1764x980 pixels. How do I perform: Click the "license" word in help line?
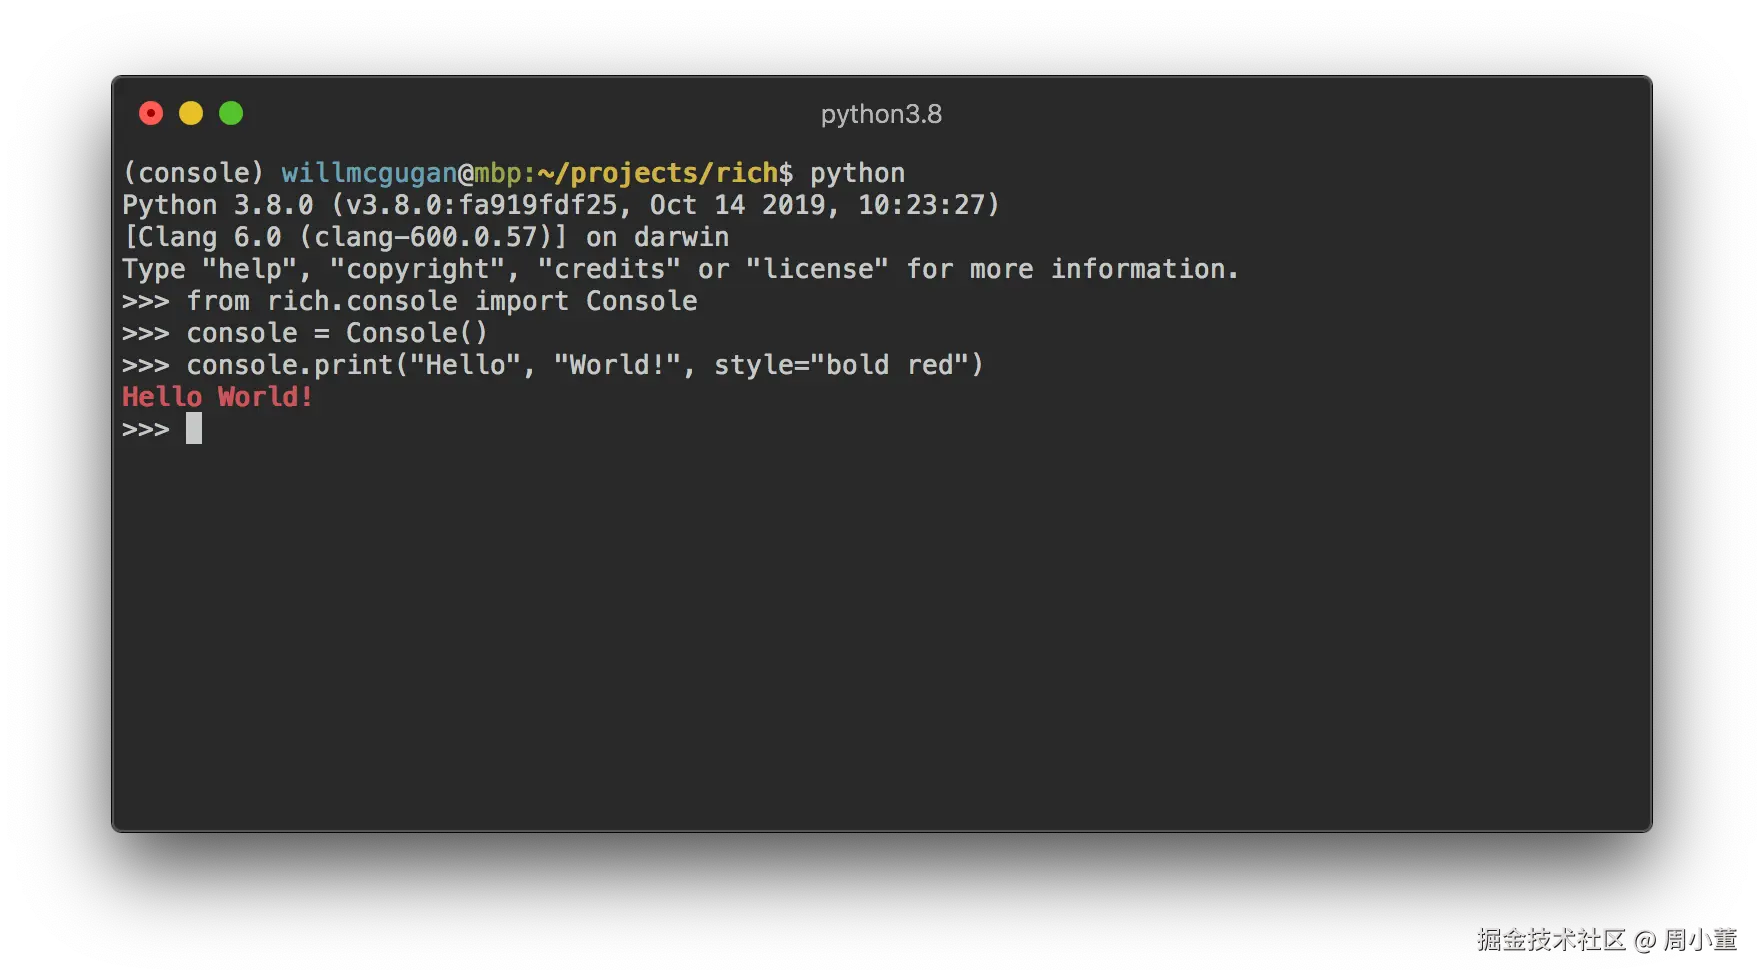click(817, 269)
